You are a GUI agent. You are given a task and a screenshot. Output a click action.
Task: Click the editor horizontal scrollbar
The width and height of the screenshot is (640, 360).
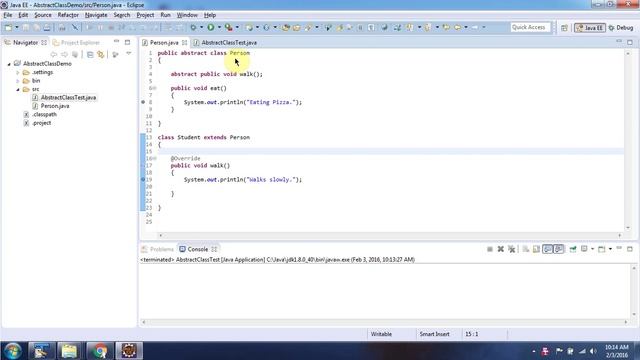click(x=390, y=235)
